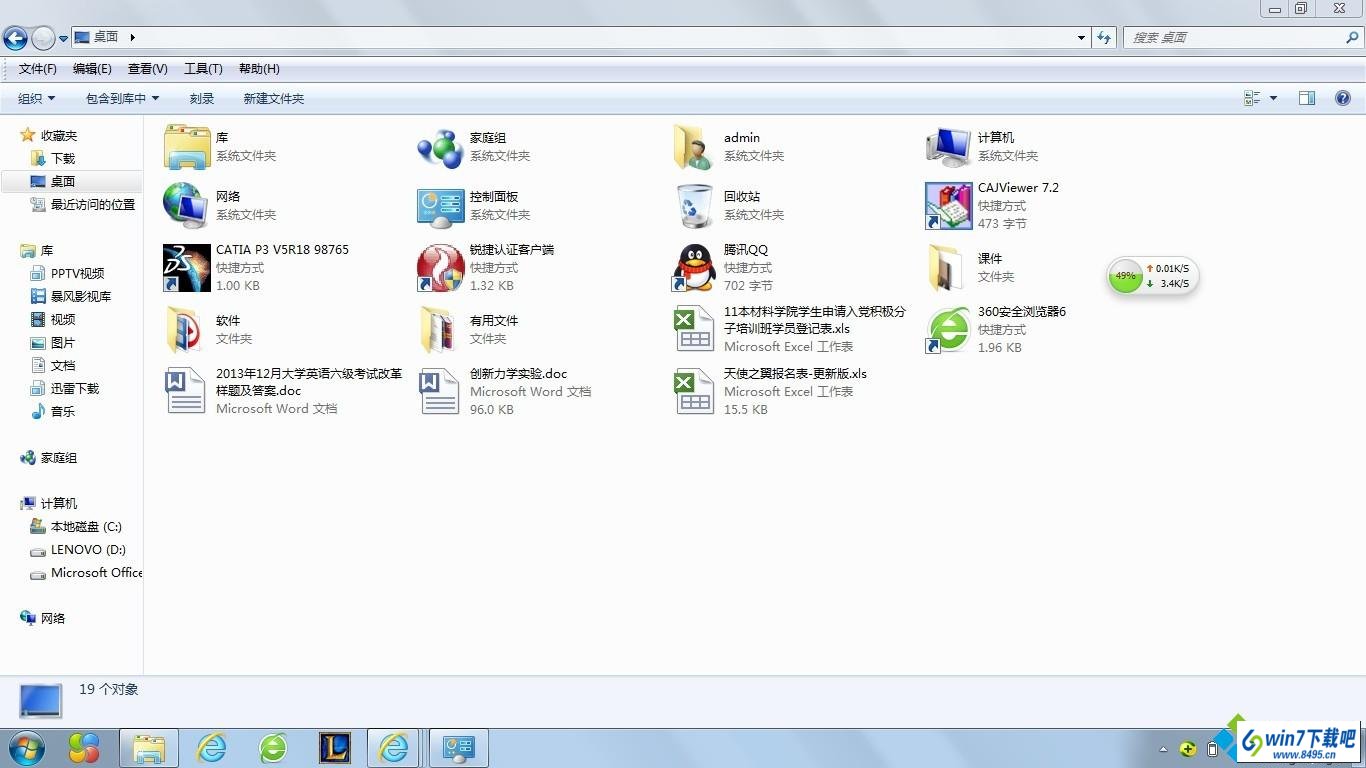
Task: Click 新建文件夹 button
Action: click(274, 98)
